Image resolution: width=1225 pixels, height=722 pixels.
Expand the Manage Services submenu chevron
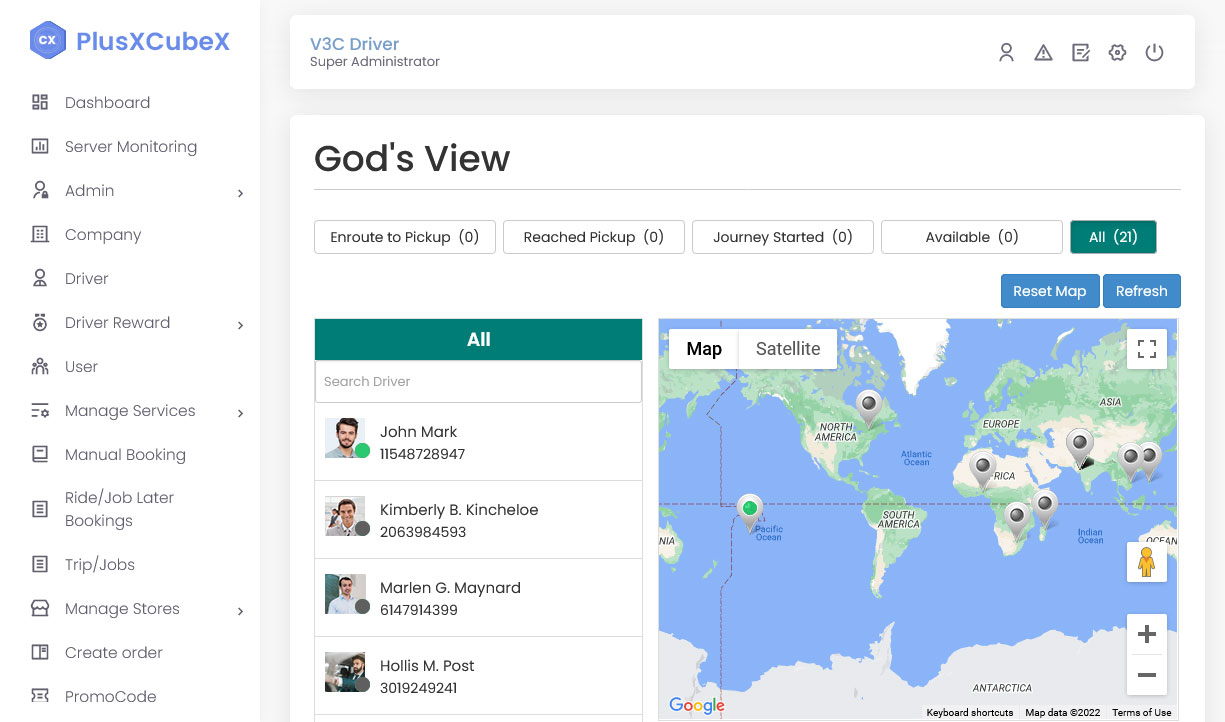pos(240,413)
